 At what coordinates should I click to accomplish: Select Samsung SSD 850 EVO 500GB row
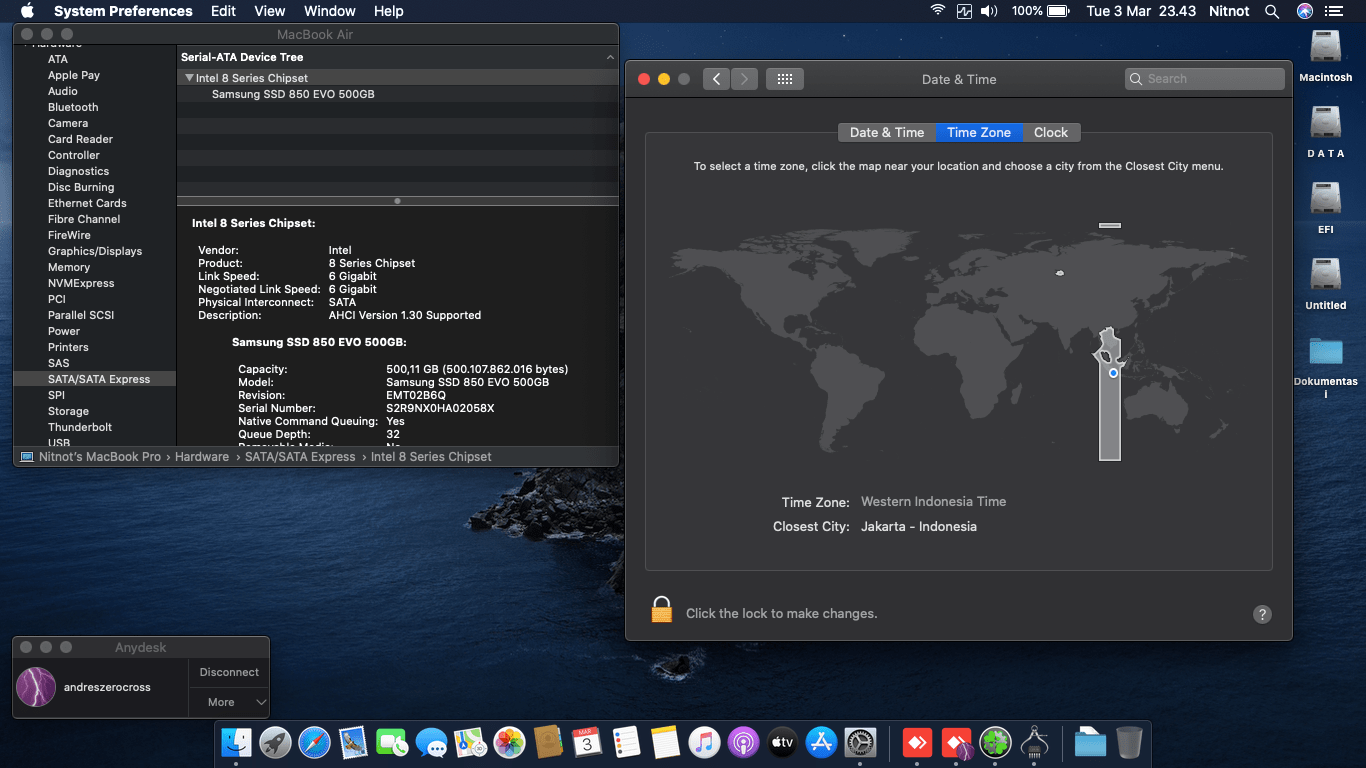click(x=397, y=94)
